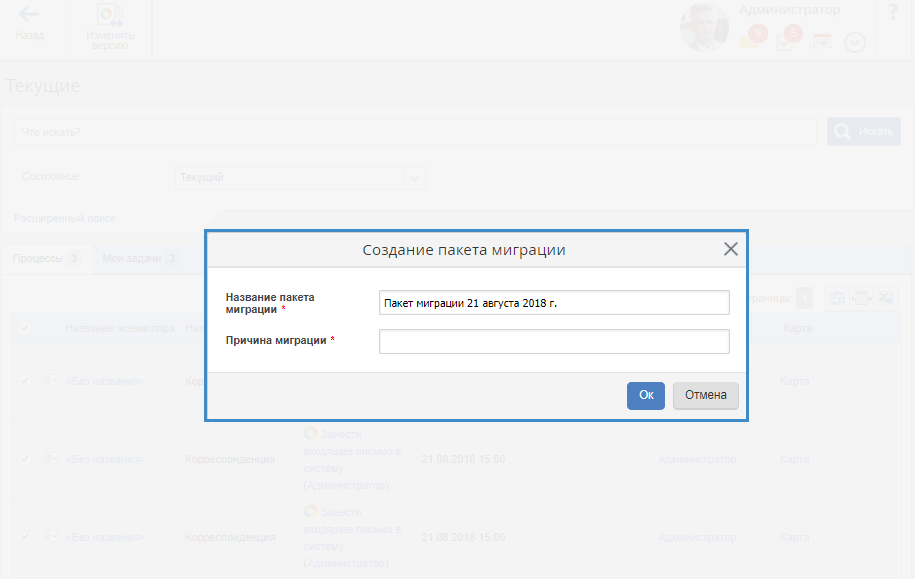Open the Состояние dropdown showing Текущий
Image resolution: width=915 pixels, height=579 pixels.
tap(301, 177)
